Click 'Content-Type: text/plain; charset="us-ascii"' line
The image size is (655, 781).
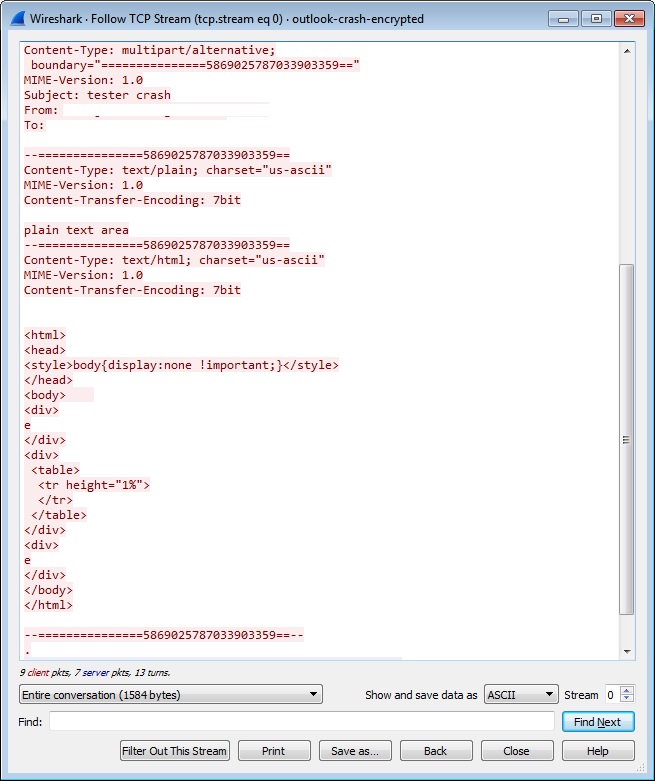[x=178, y=170]
